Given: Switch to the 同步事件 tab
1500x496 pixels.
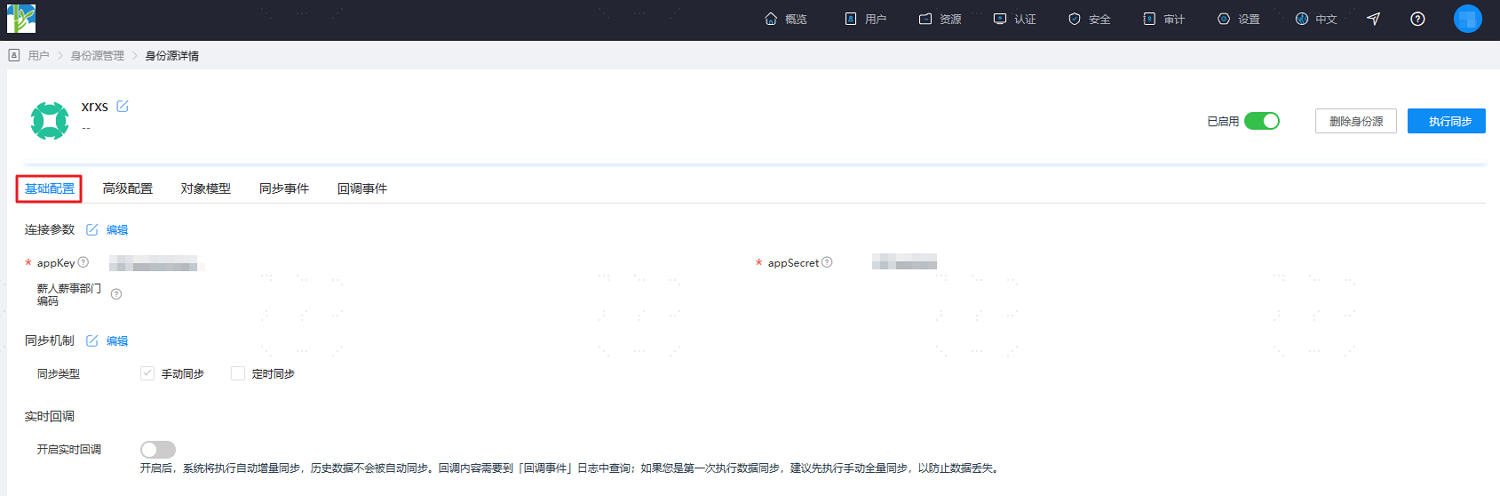Looking at the screenshot, I should tap(284, 188).
